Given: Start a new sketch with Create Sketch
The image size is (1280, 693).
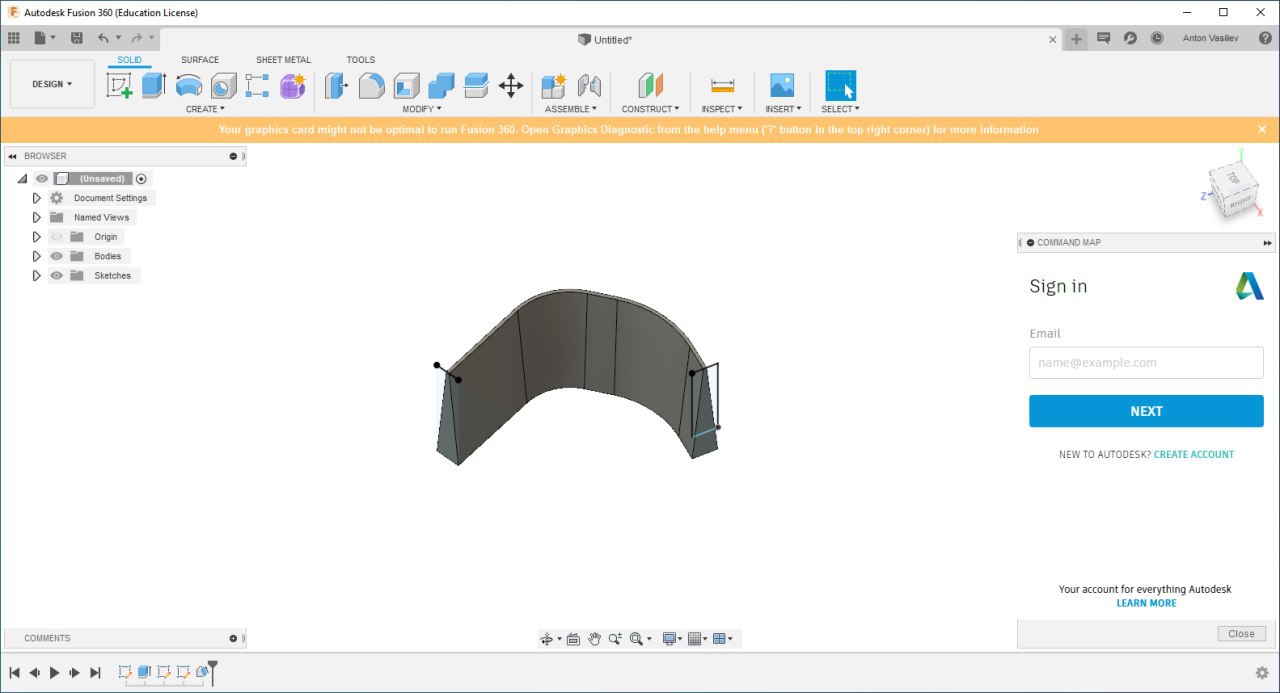Looking at the screenshot, I should pyautogui.click(x=120, y=85).
